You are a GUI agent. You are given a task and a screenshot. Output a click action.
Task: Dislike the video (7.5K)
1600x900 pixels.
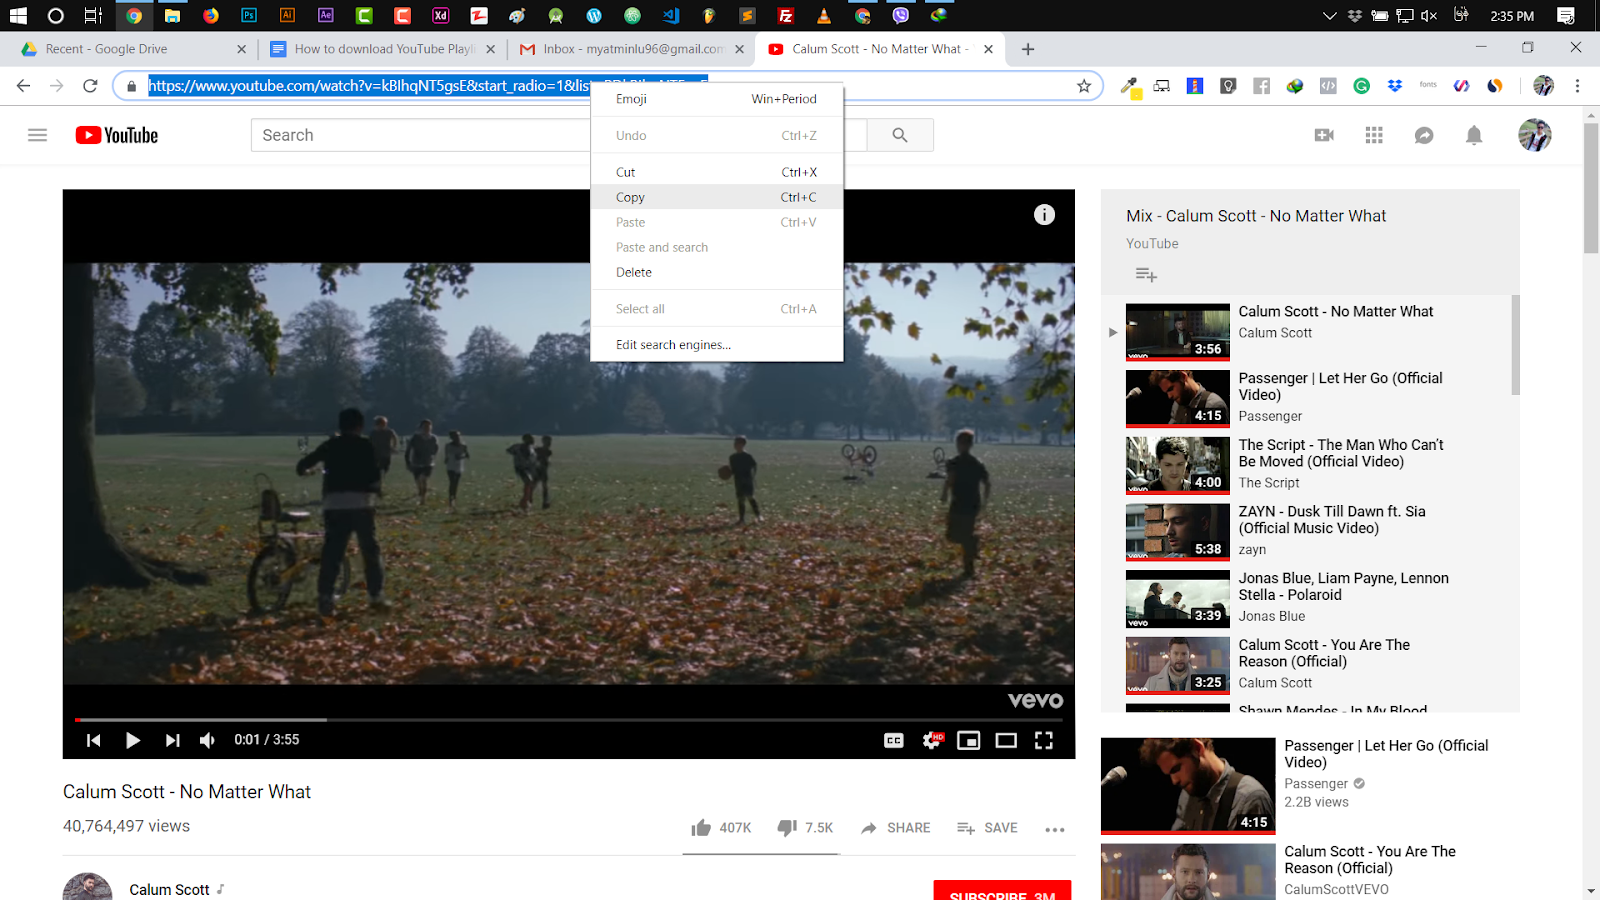tap(805, 828)
